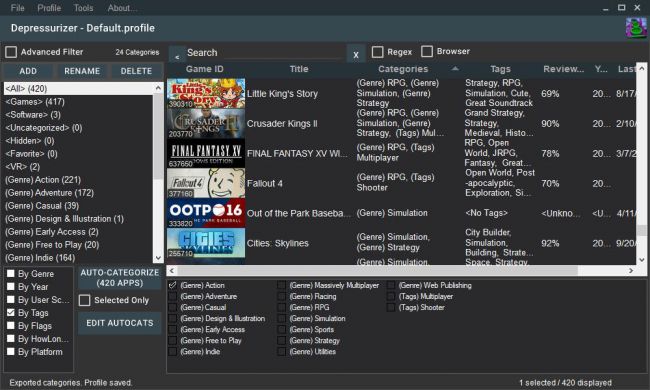Enable the Browser checkbox
650x390 pixels.
coord(427,51)
